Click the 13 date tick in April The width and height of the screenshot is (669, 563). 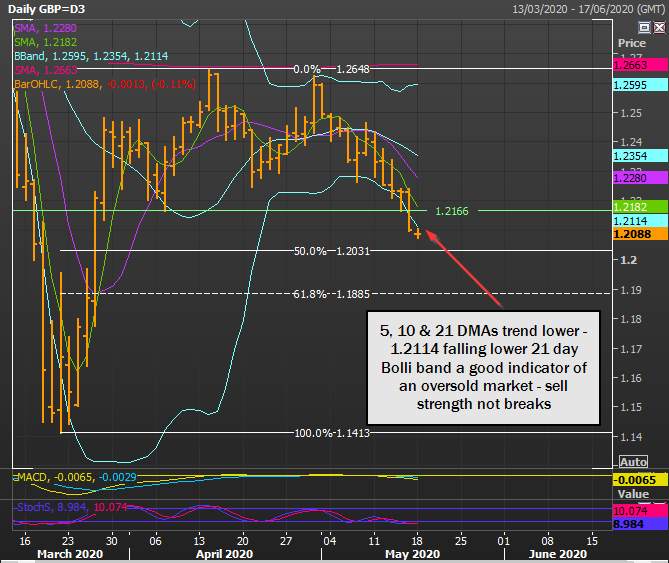click(199, 541)
